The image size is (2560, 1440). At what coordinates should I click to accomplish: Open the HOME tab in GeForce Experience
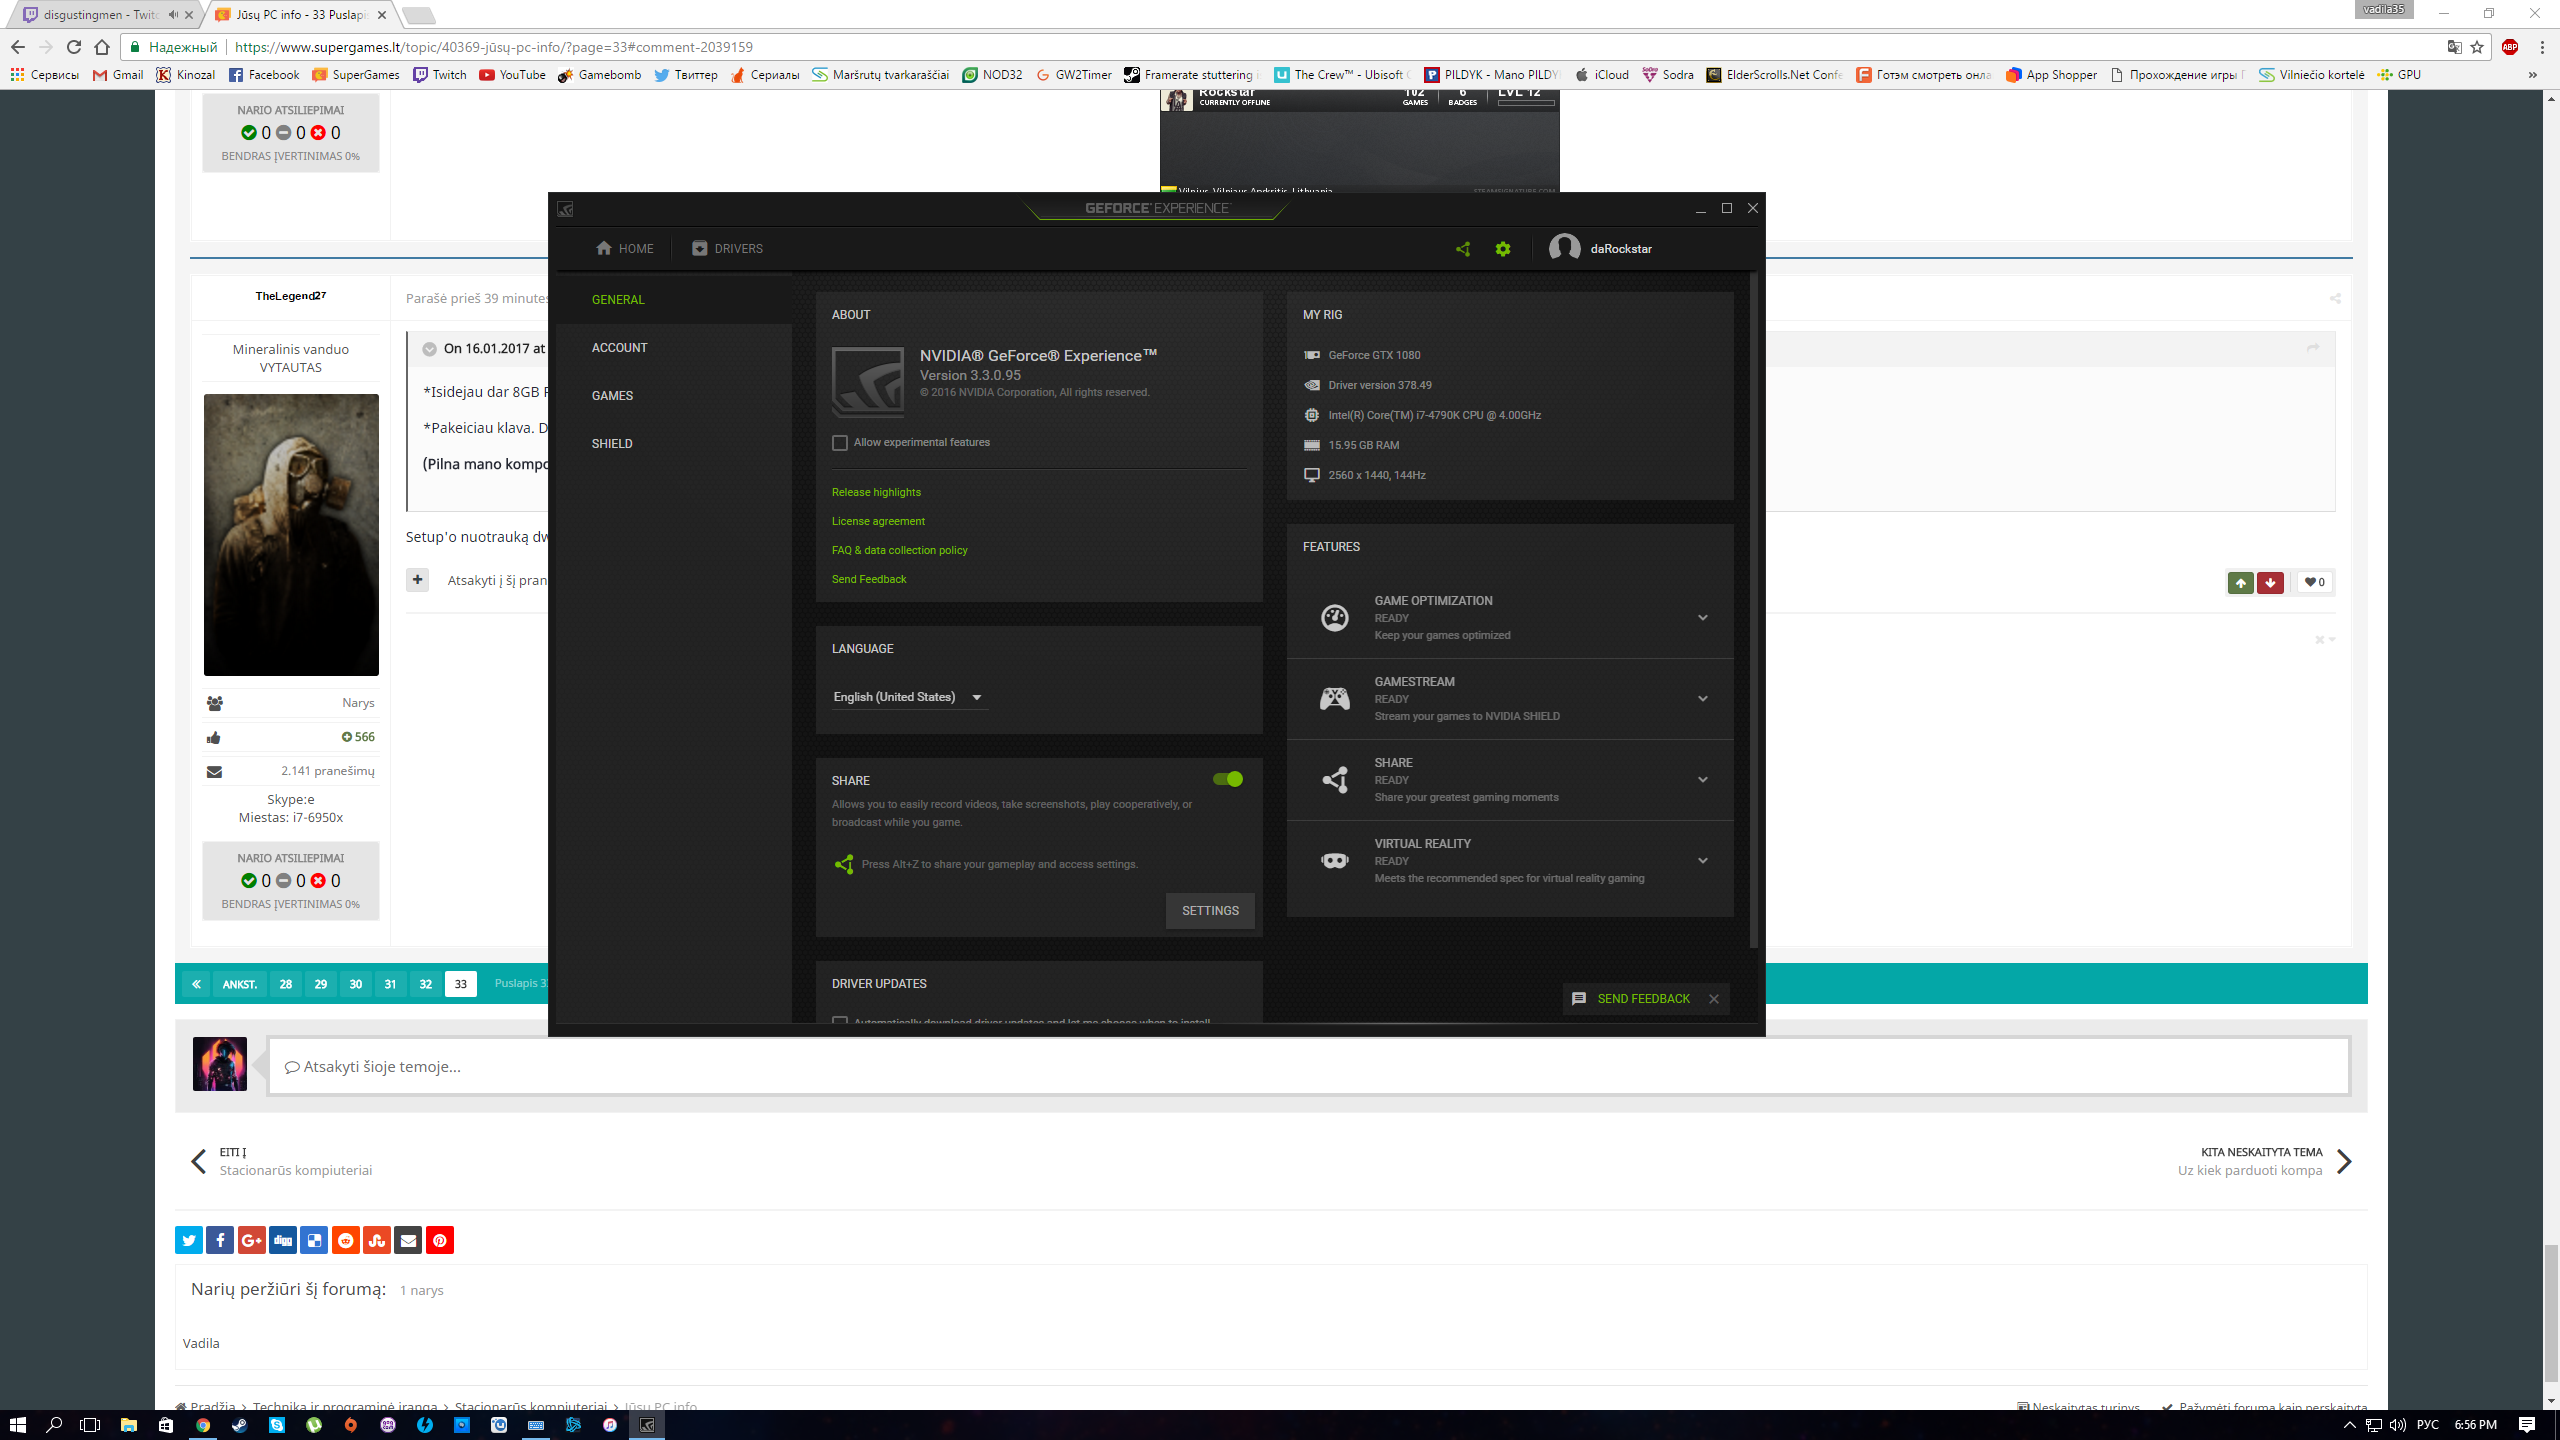point(624,249)
